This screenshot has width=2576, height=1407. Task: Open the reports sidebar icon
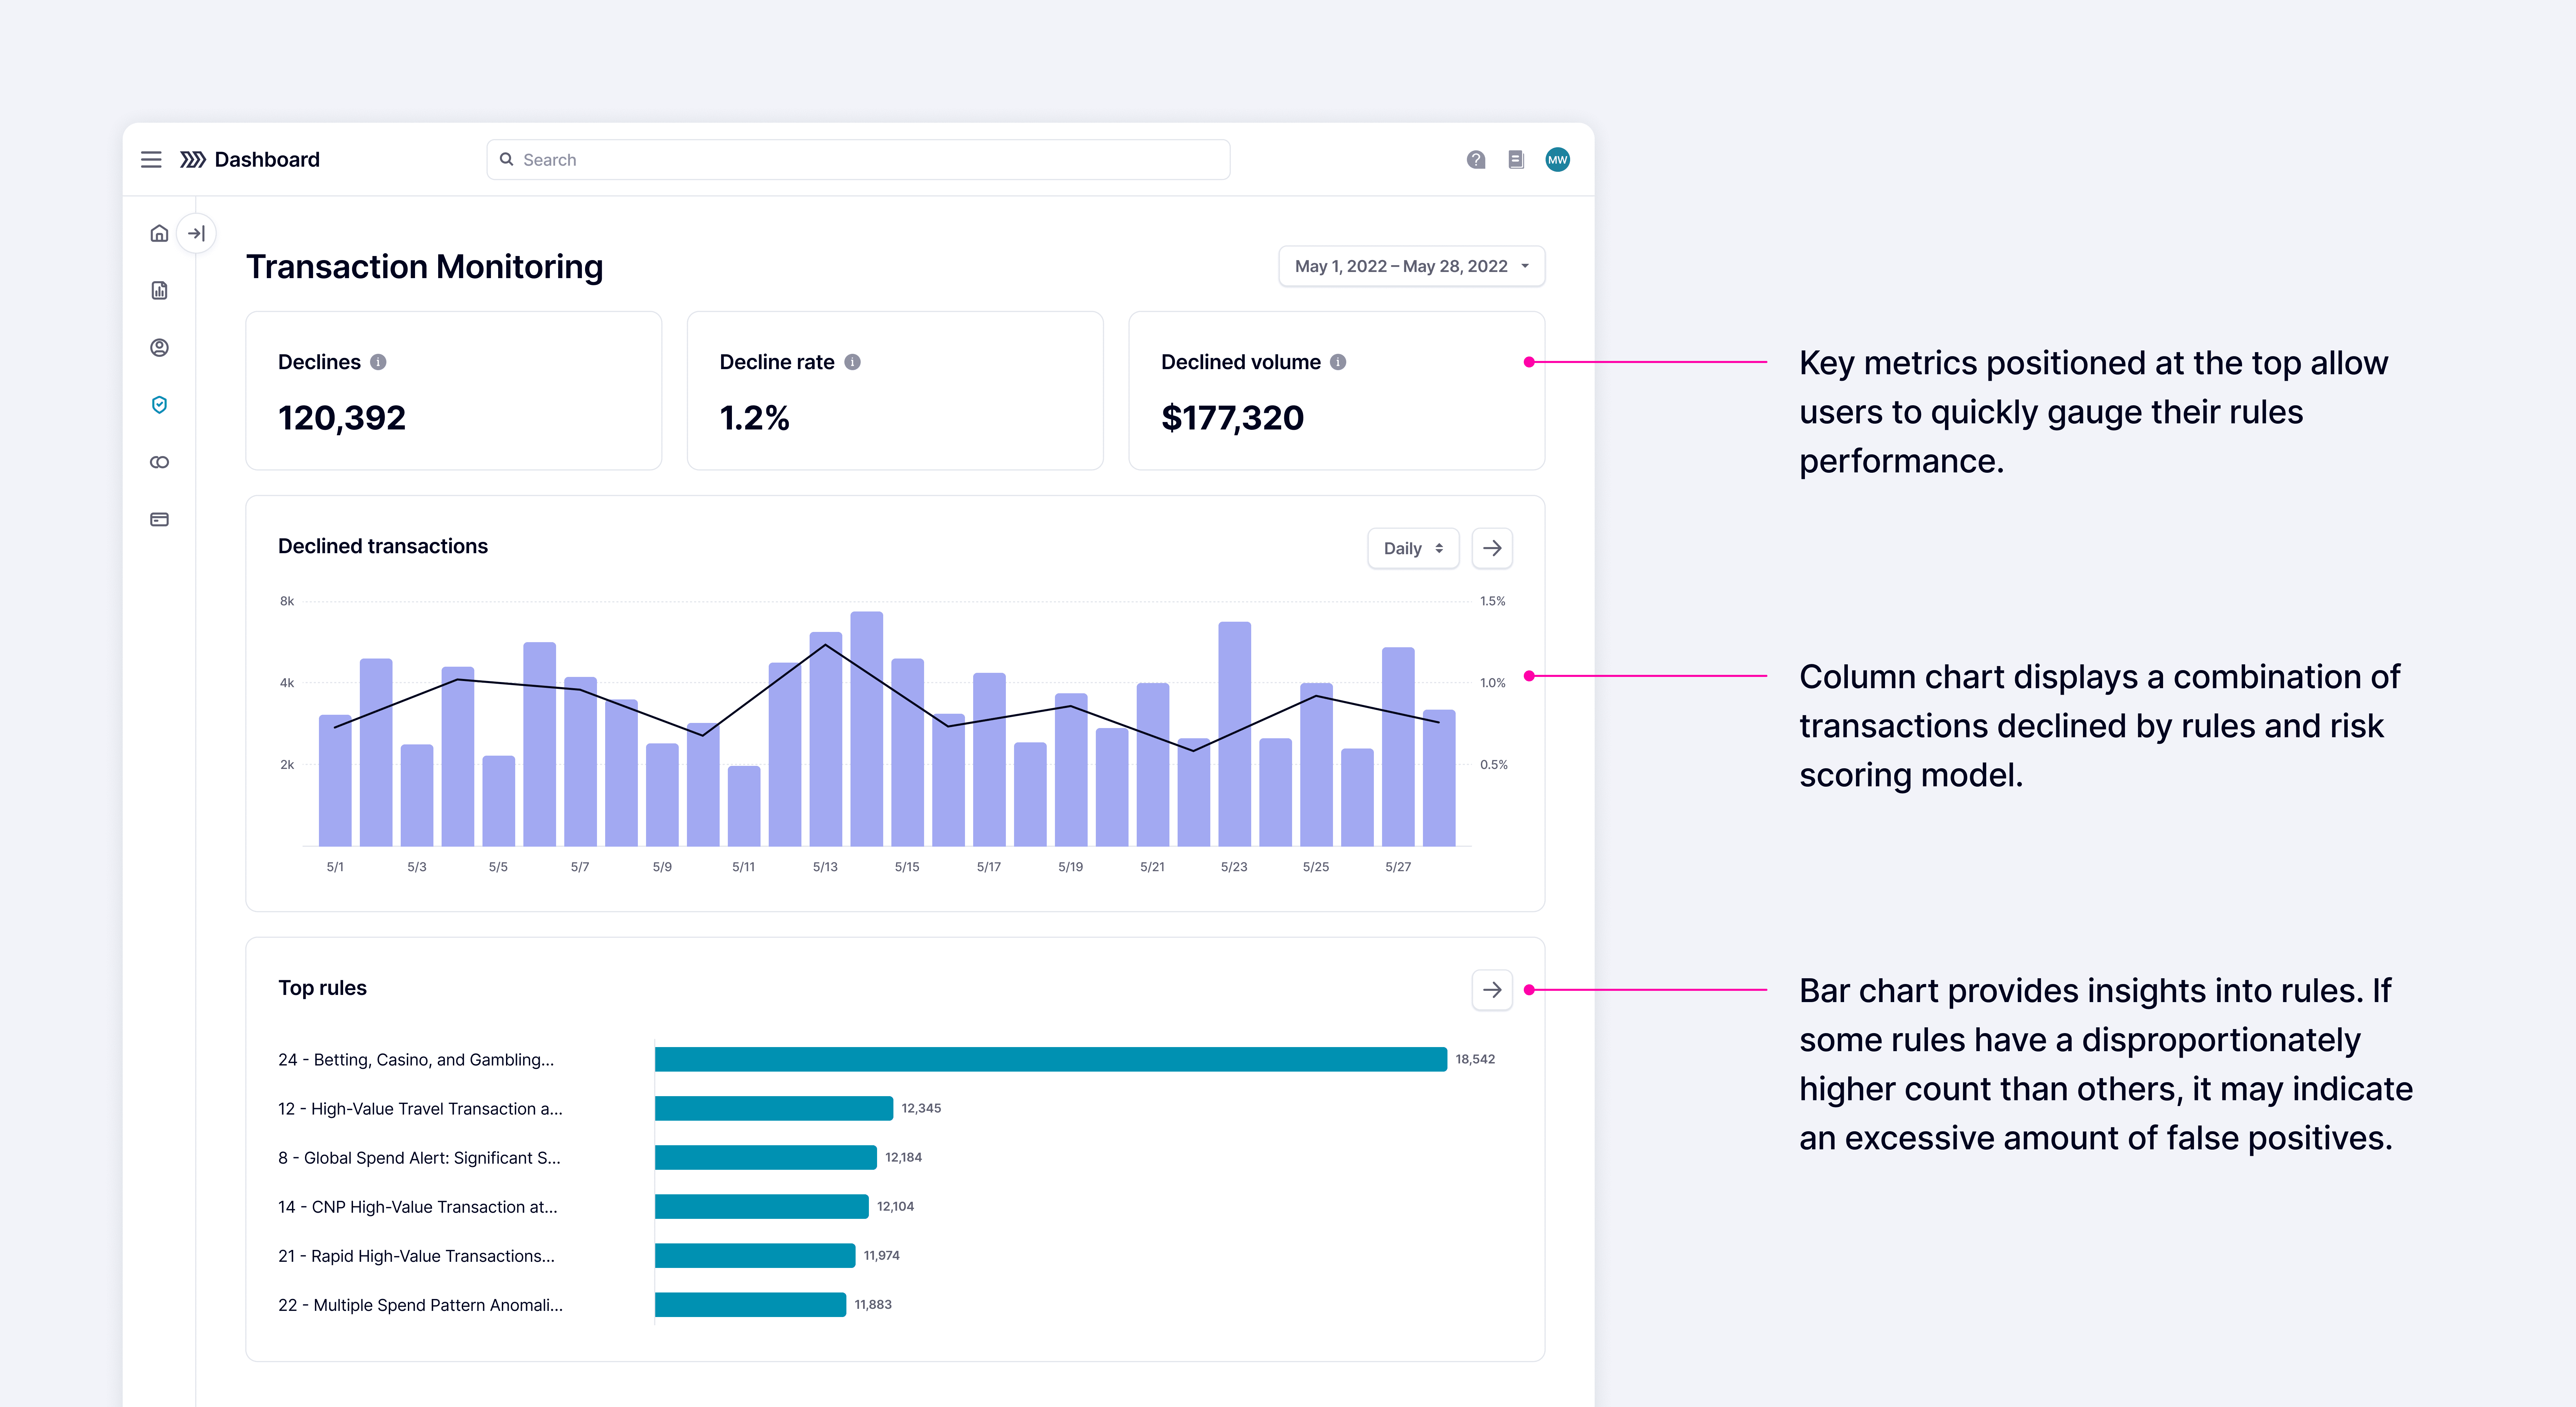pyautogui.click(x=159, y=291)
